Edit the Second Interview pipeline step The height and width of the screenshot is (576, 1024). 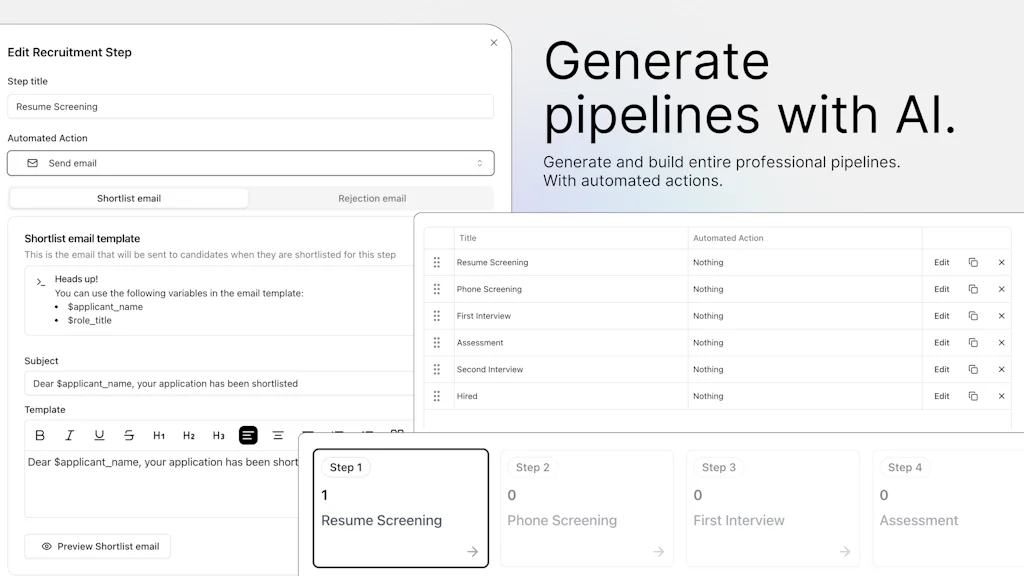click(x=941, y=369)
